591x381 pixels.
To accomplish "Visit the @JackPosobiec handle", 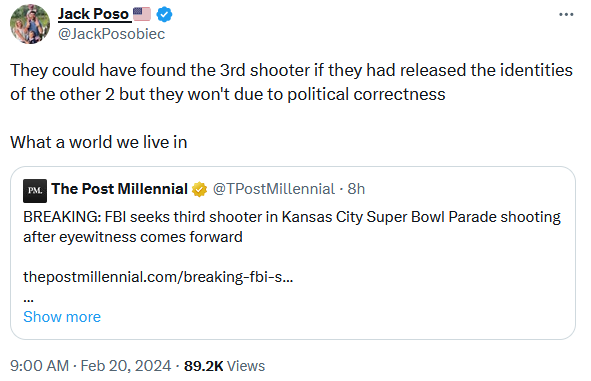I will point(112,34).
